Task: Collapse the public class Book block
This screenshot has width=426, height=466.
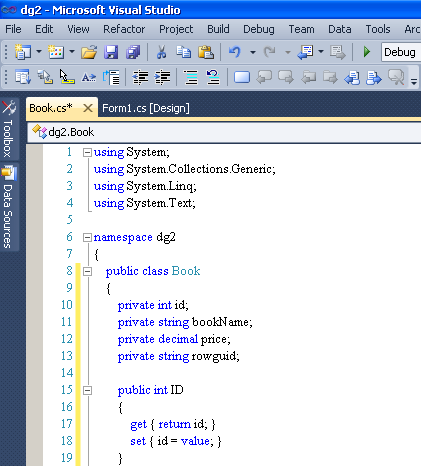Action: point(87,271)
